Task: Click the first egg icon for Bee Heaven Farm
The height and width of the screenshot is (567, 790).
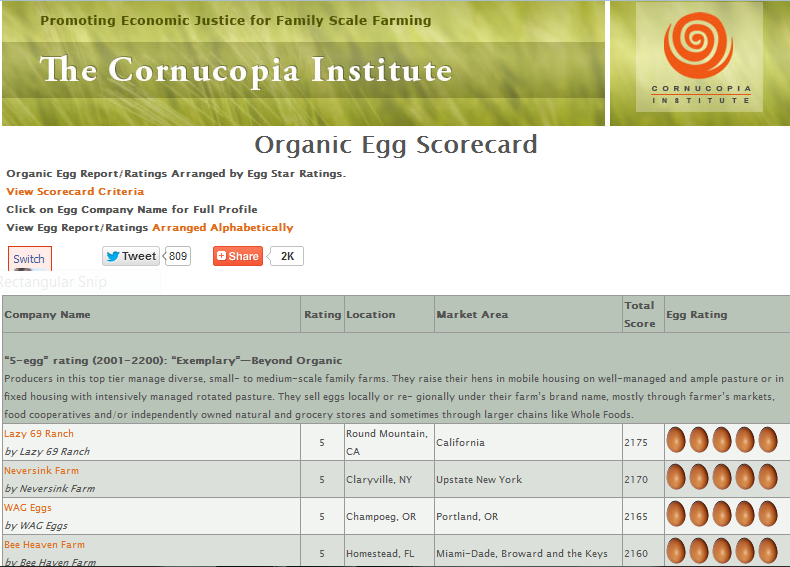Action: pyautogui.click(x=676, y=551)
